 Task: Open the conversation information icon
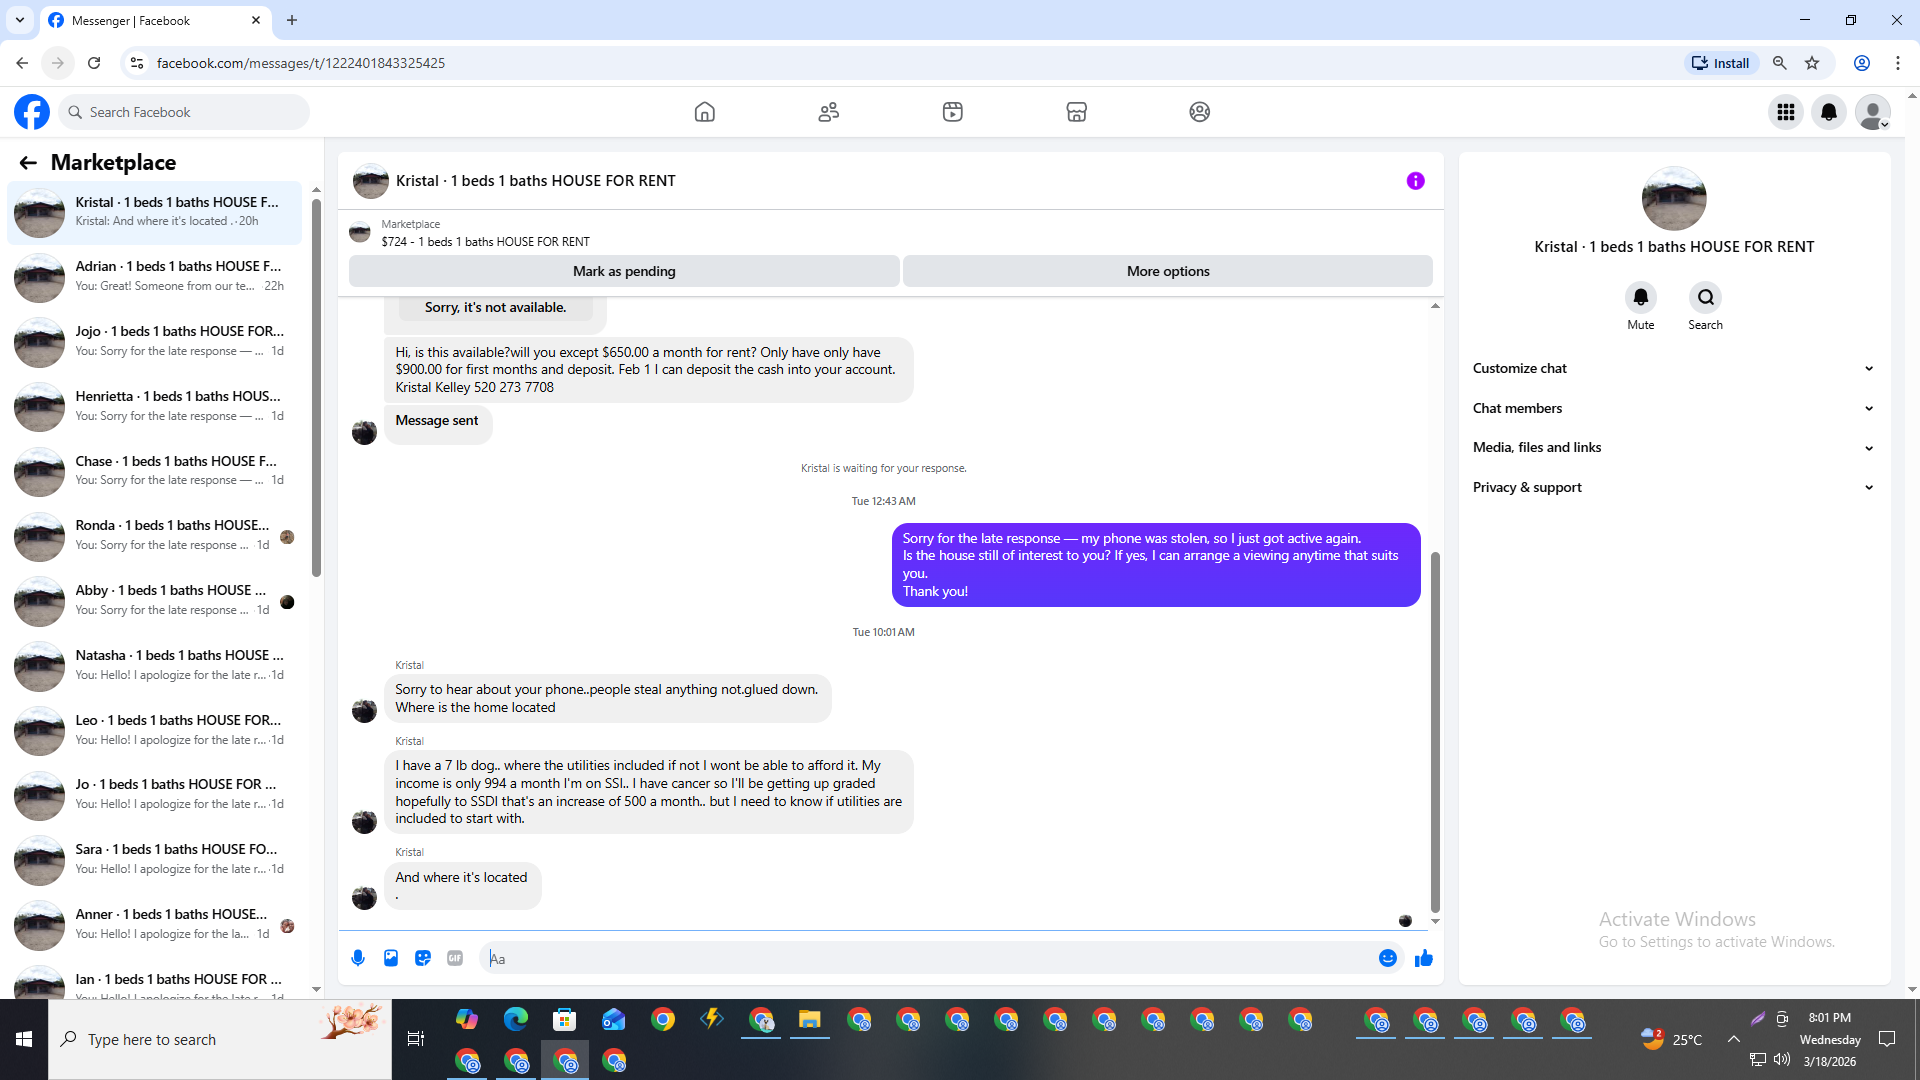point(1415,181)
